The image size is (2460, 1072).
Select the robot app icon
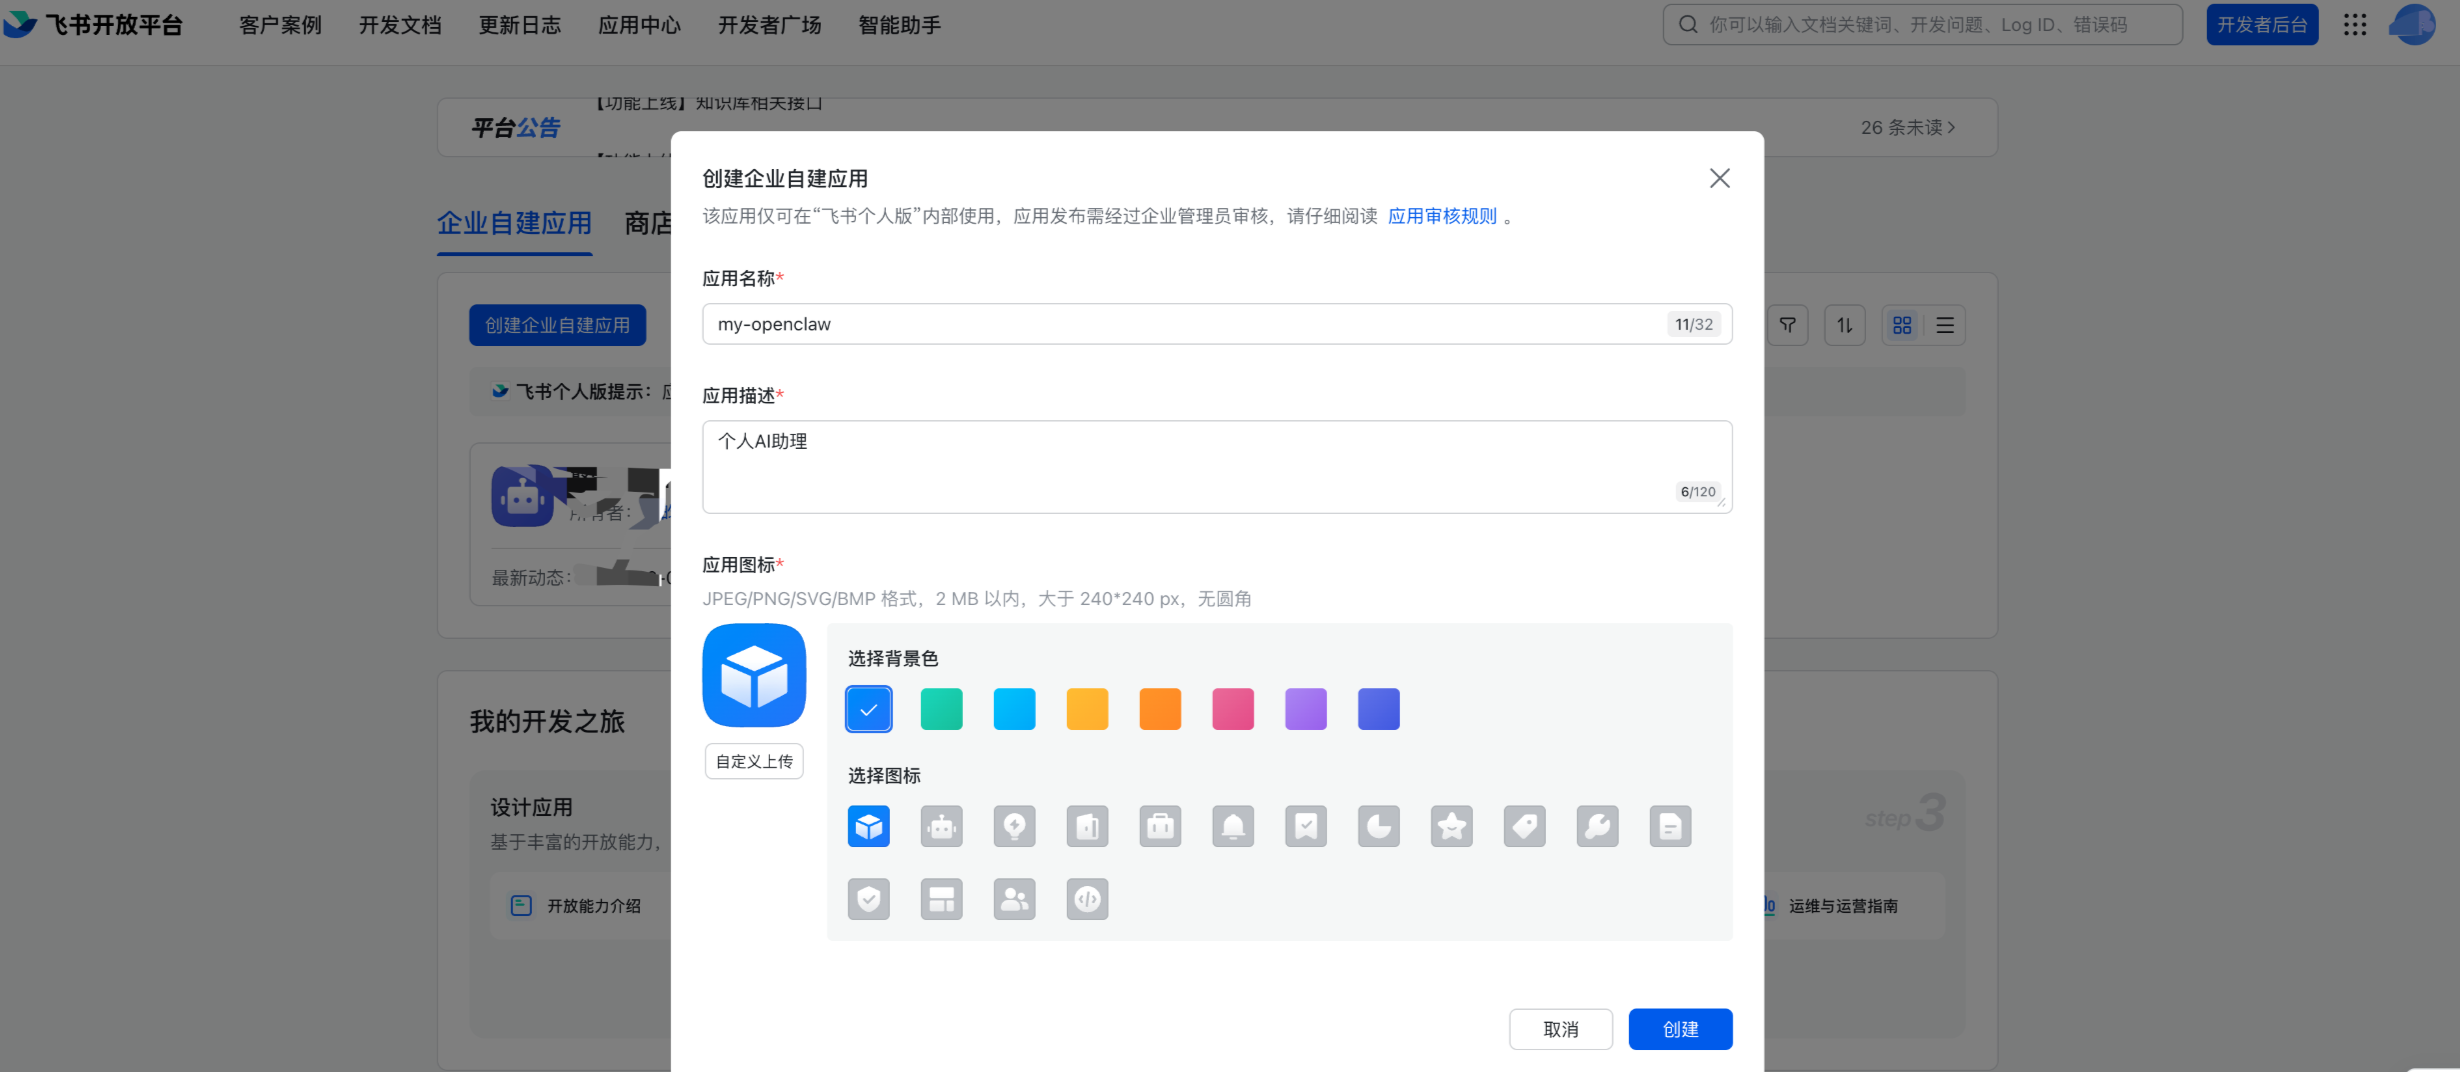coord(941,826)
